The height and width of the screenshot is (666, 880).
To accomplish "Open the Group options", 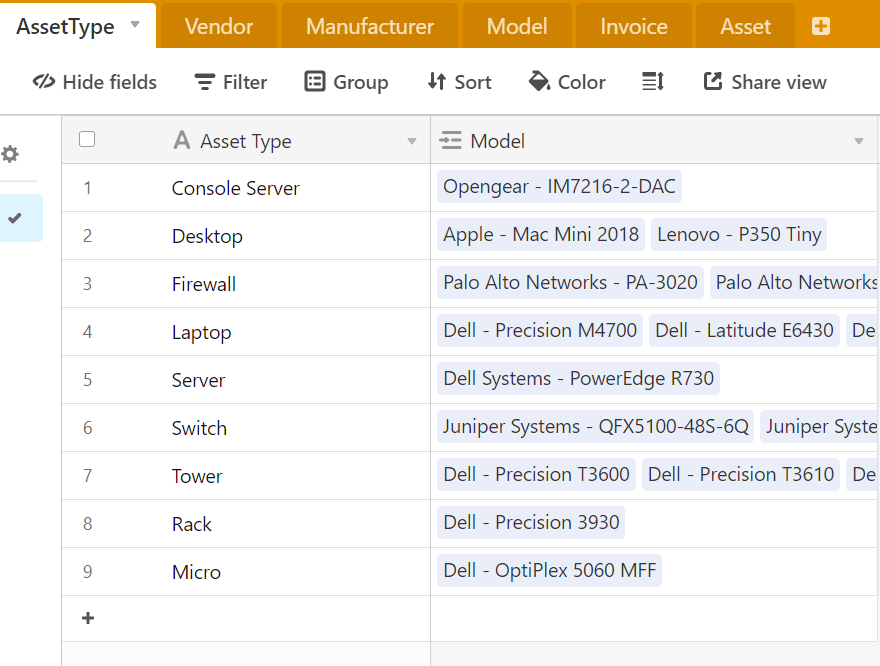I will pyautogui.click(x=346, y=82).
